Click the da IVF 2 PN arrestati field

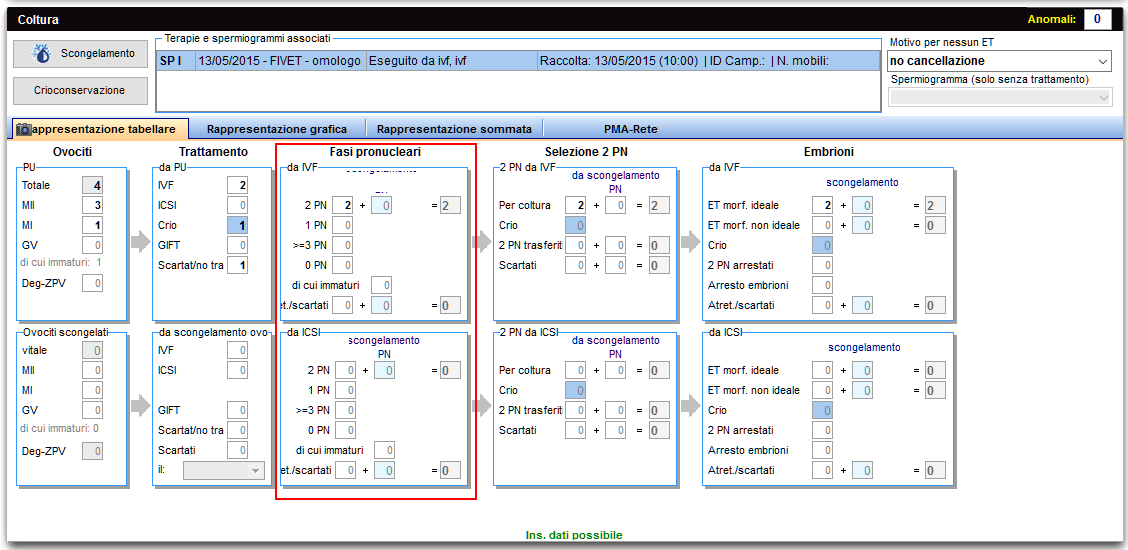tap(823, 265)
